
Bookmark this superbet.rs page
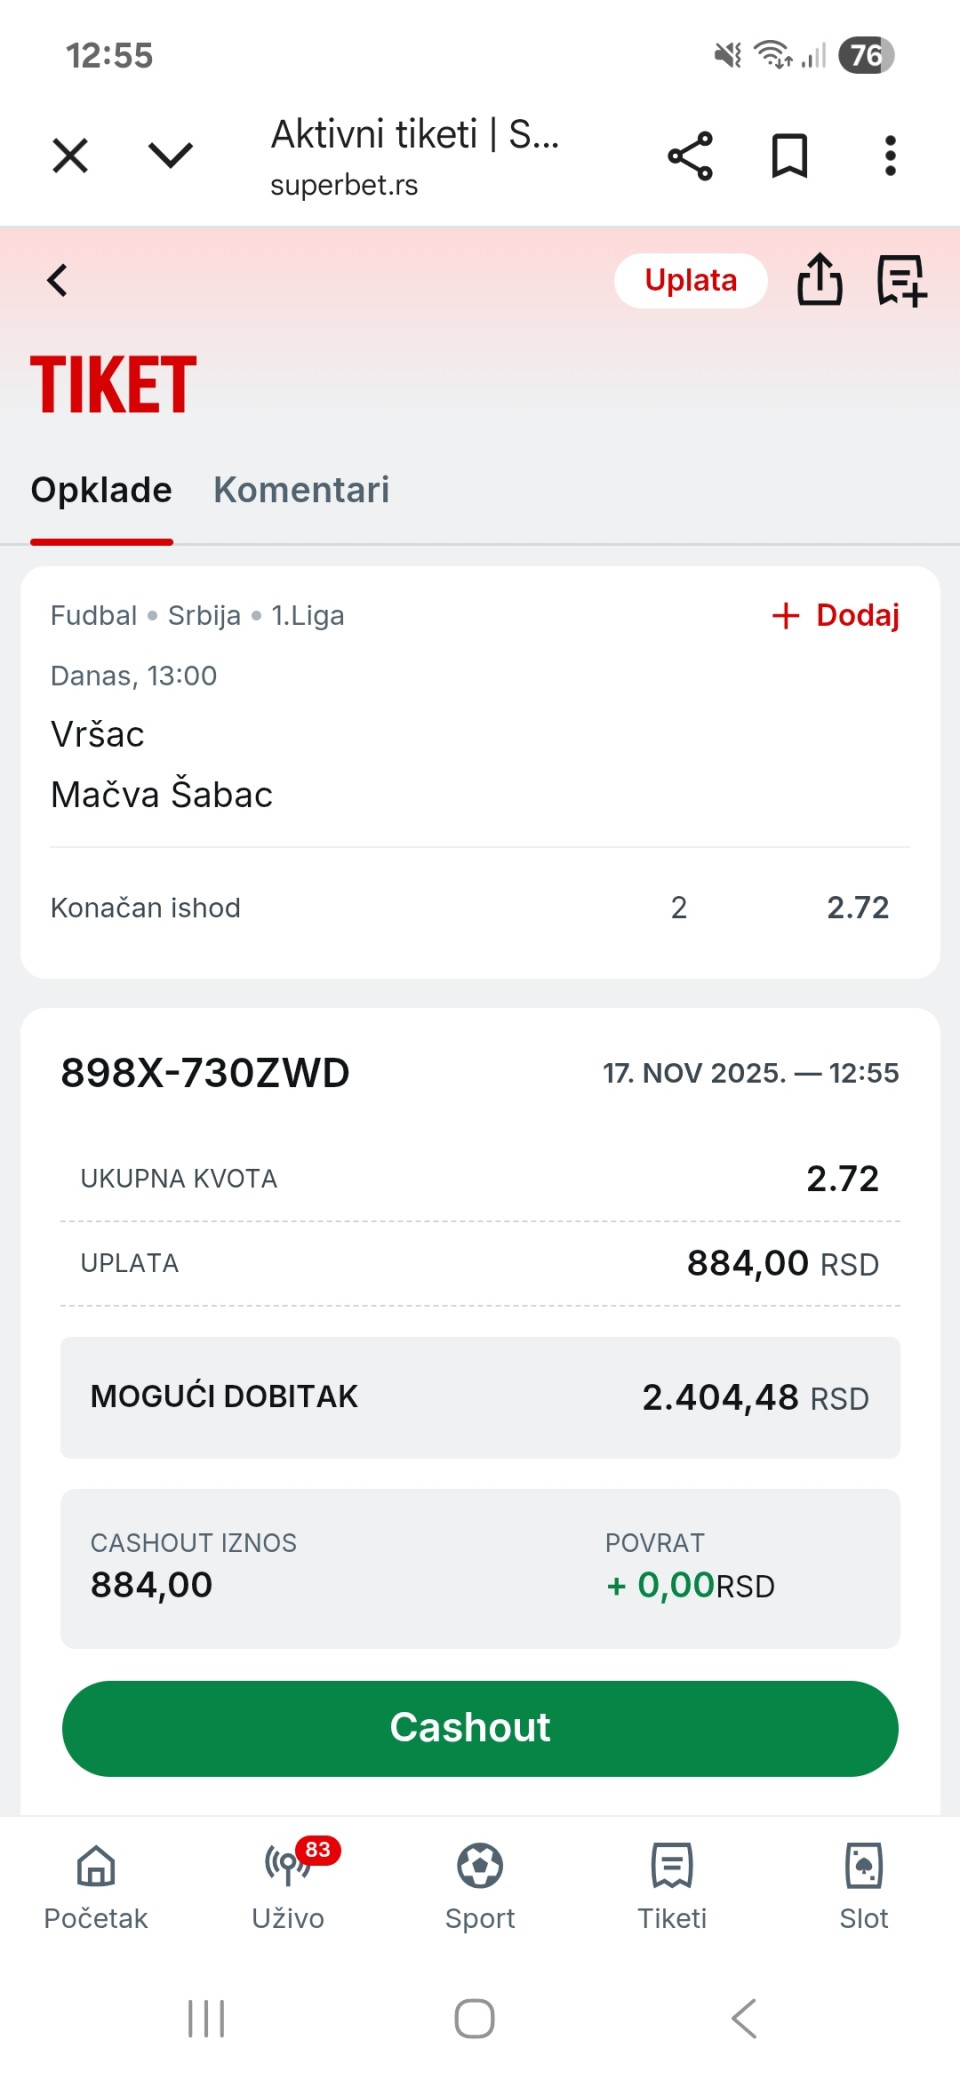(789, 156)
